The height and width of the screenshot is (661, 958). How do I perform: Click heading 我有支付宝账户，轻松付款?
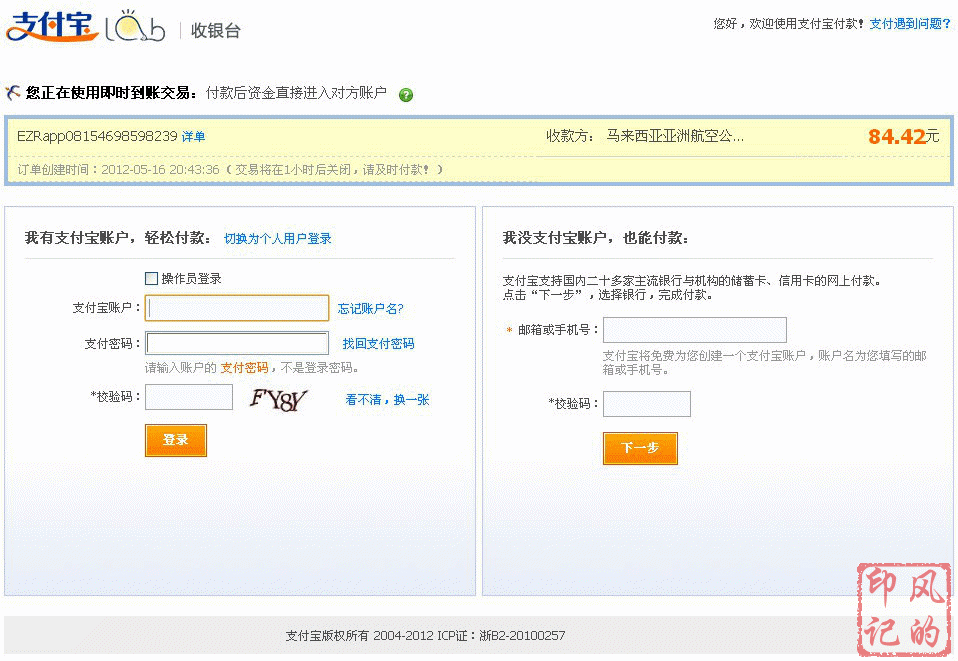118,238
